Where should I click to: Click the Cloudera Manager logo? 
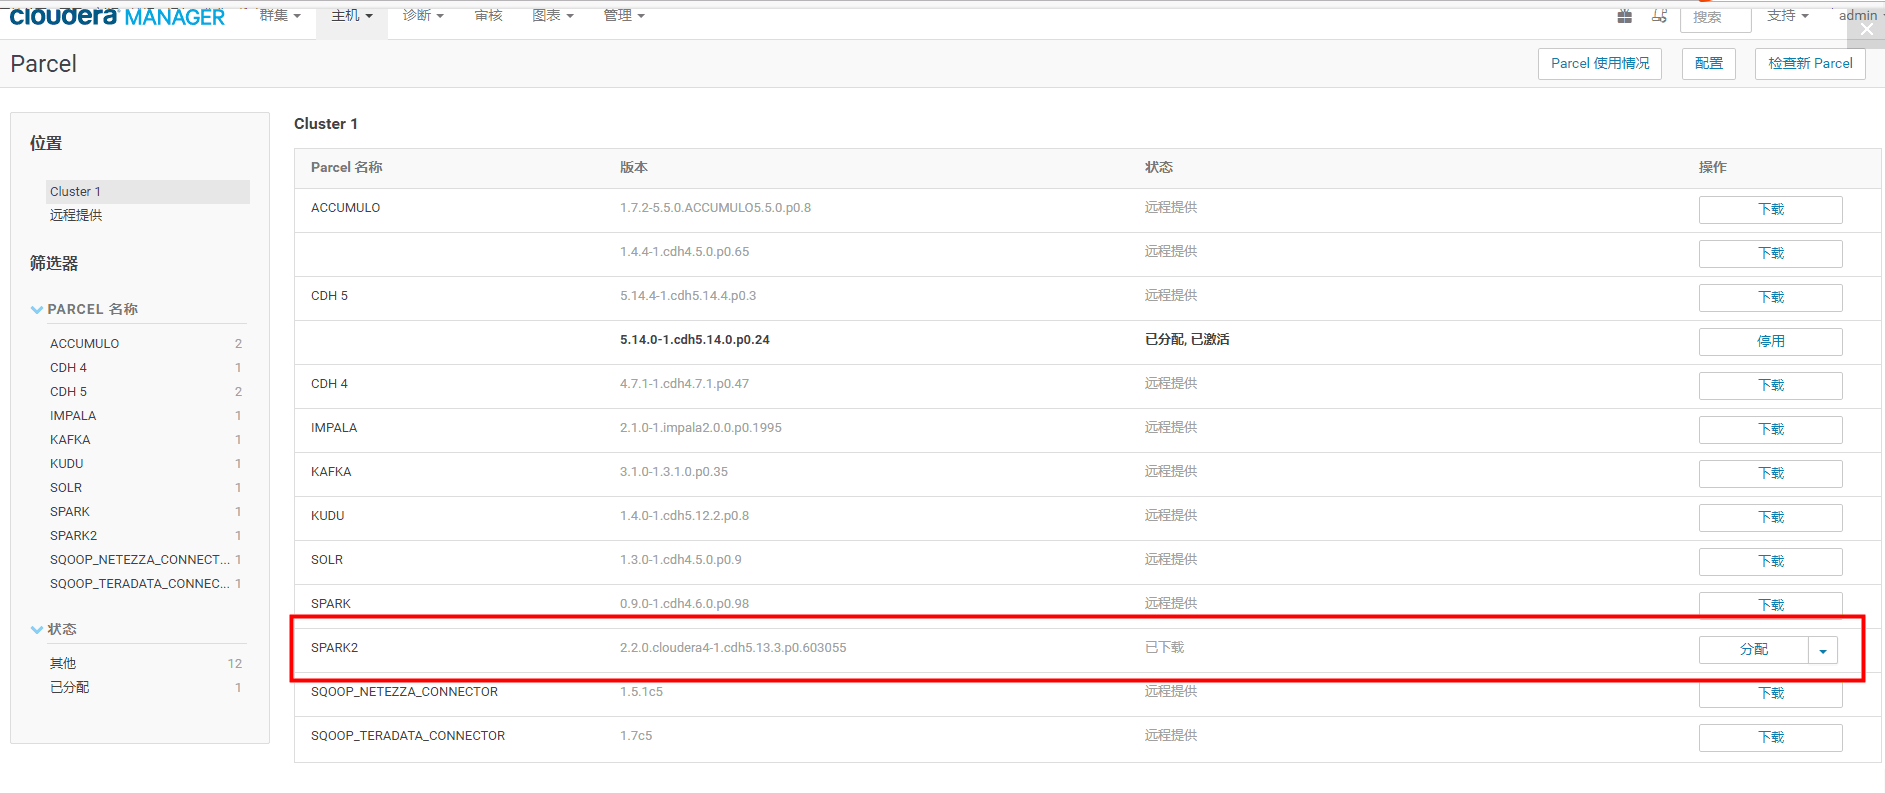[x=117, y=16]
